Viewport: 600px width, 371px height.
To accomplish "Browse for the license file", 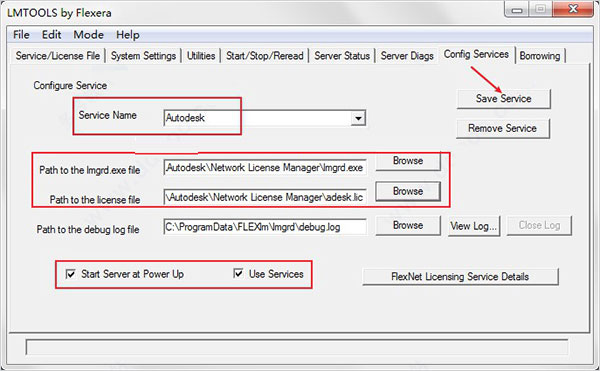I will [x=408, y=191].
